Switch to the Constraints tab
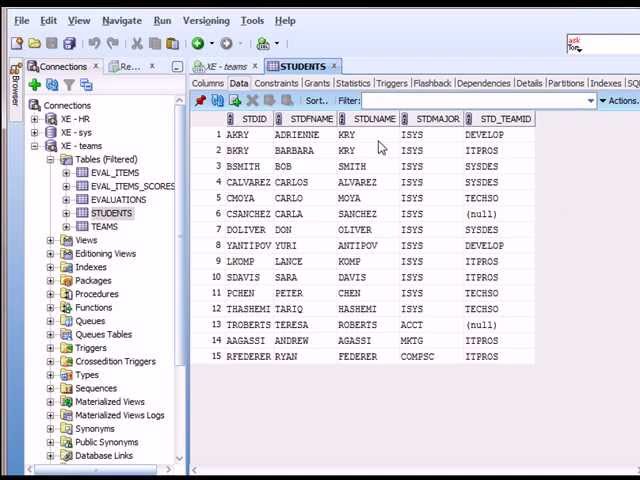Image resolution: width=640 pixels, height=480 pixels. coord(276,83)
